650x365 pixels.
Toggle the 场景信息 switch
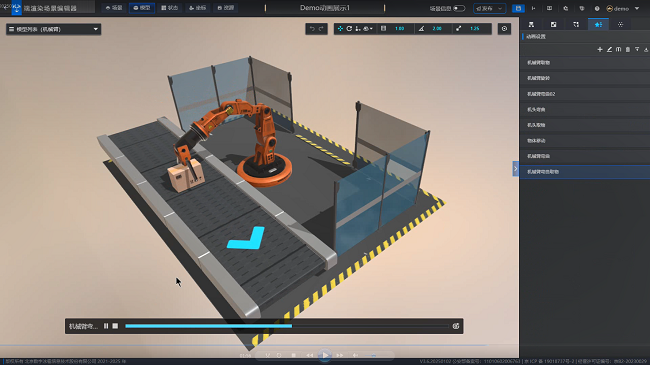[x=459, y=8]
